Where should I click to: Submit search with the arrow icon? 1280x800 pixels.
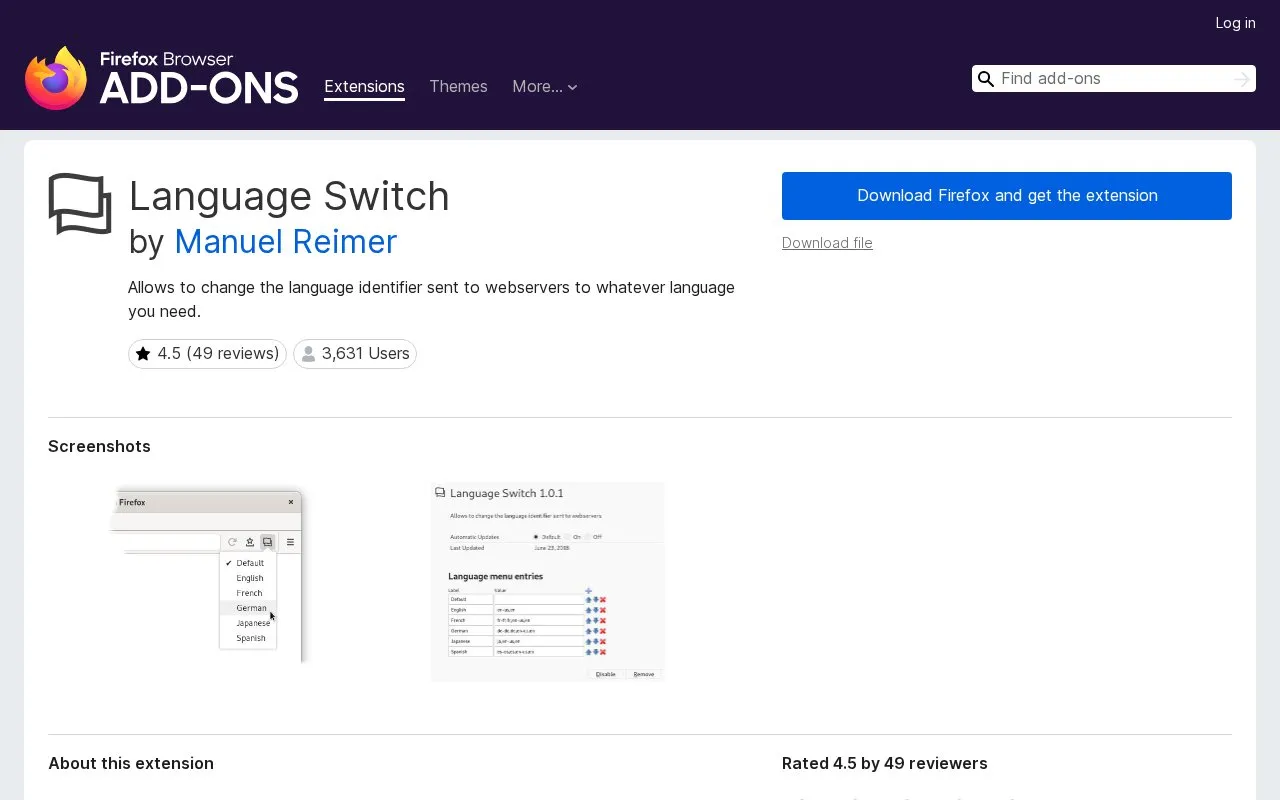coord(1242,79)
